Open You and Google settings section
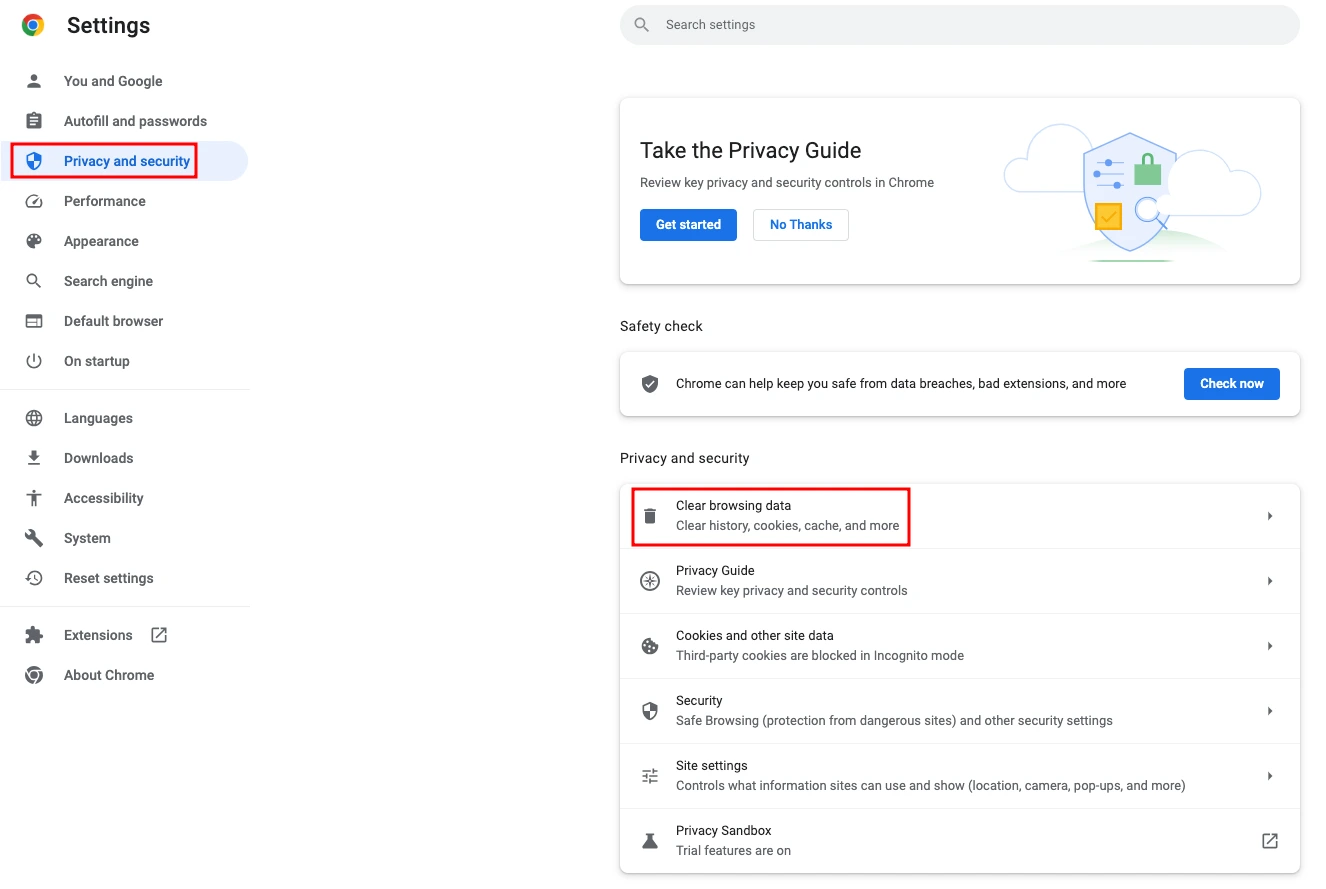Viewport: 1326px width, 889px height. tap(124, 81)
